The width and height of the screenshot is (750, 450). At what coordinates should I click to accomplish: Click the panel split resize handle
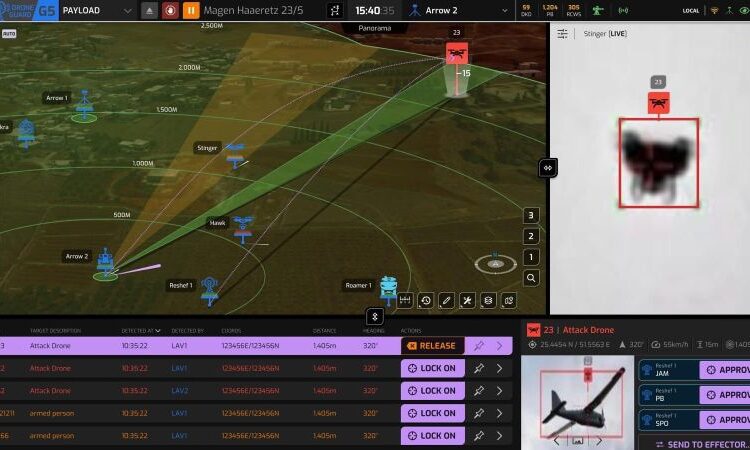click(x=548, y=168)
